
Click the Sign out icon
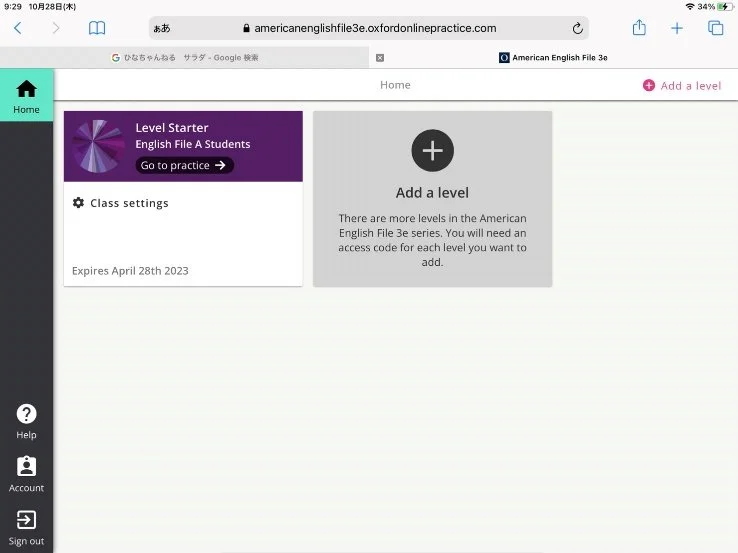tap(26, 520)
